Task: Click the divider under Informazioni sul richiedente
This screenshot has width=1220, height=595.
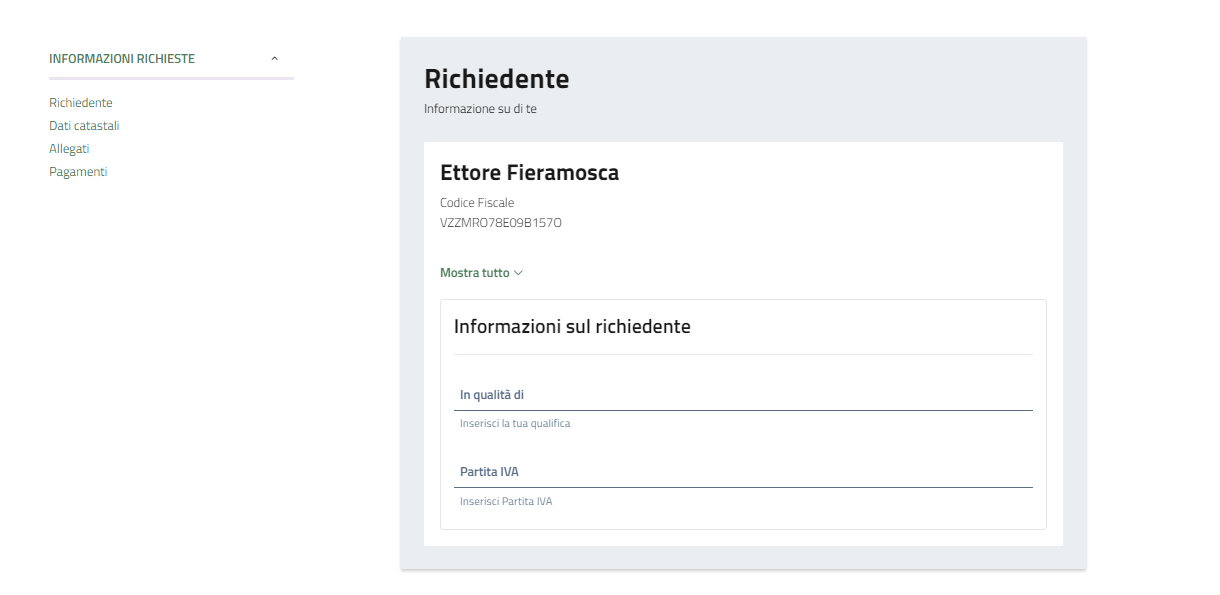Action: click(x=743, y=354)
